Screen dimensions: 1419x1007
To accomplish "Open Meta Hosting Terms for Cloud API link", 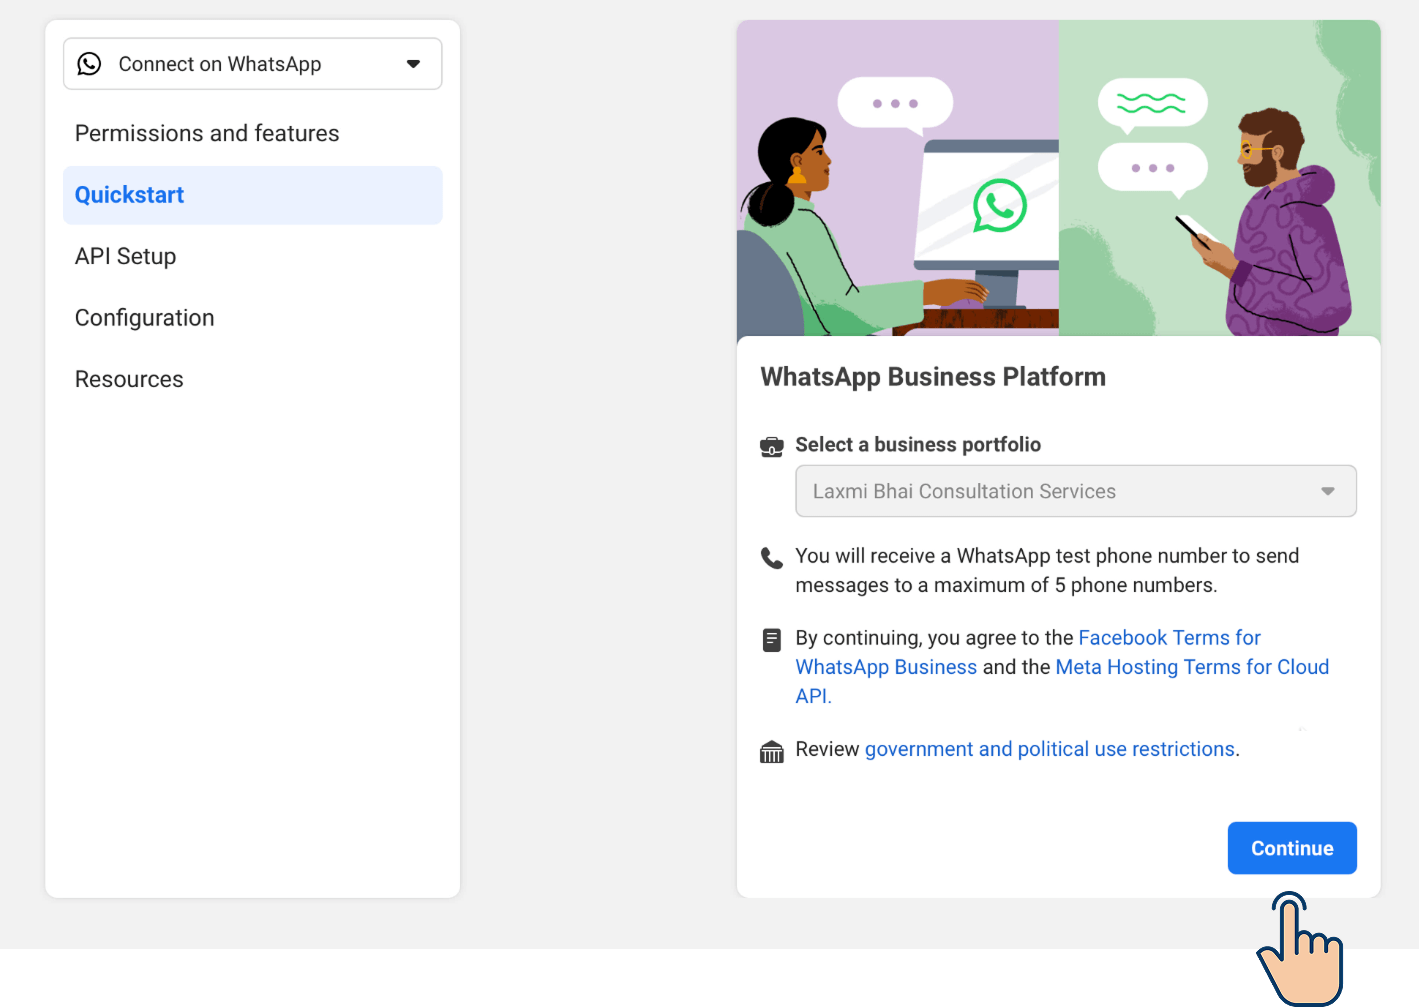I will tap(1062, 681).
